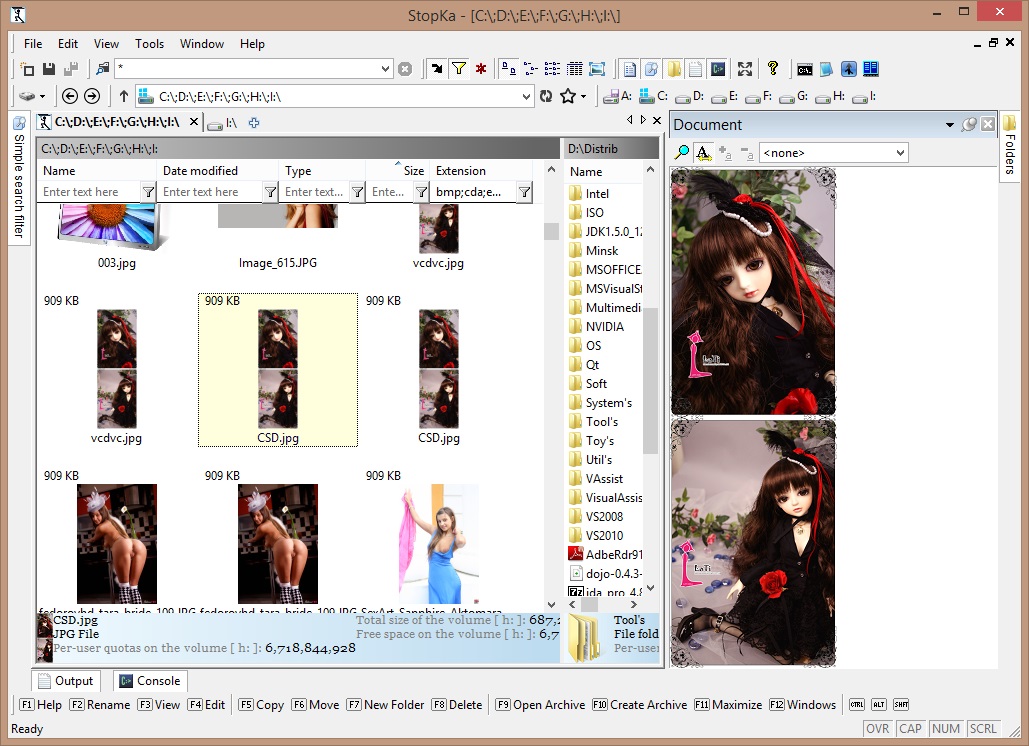
Task: Click the F5 Copy button
Action: (261, 705)
